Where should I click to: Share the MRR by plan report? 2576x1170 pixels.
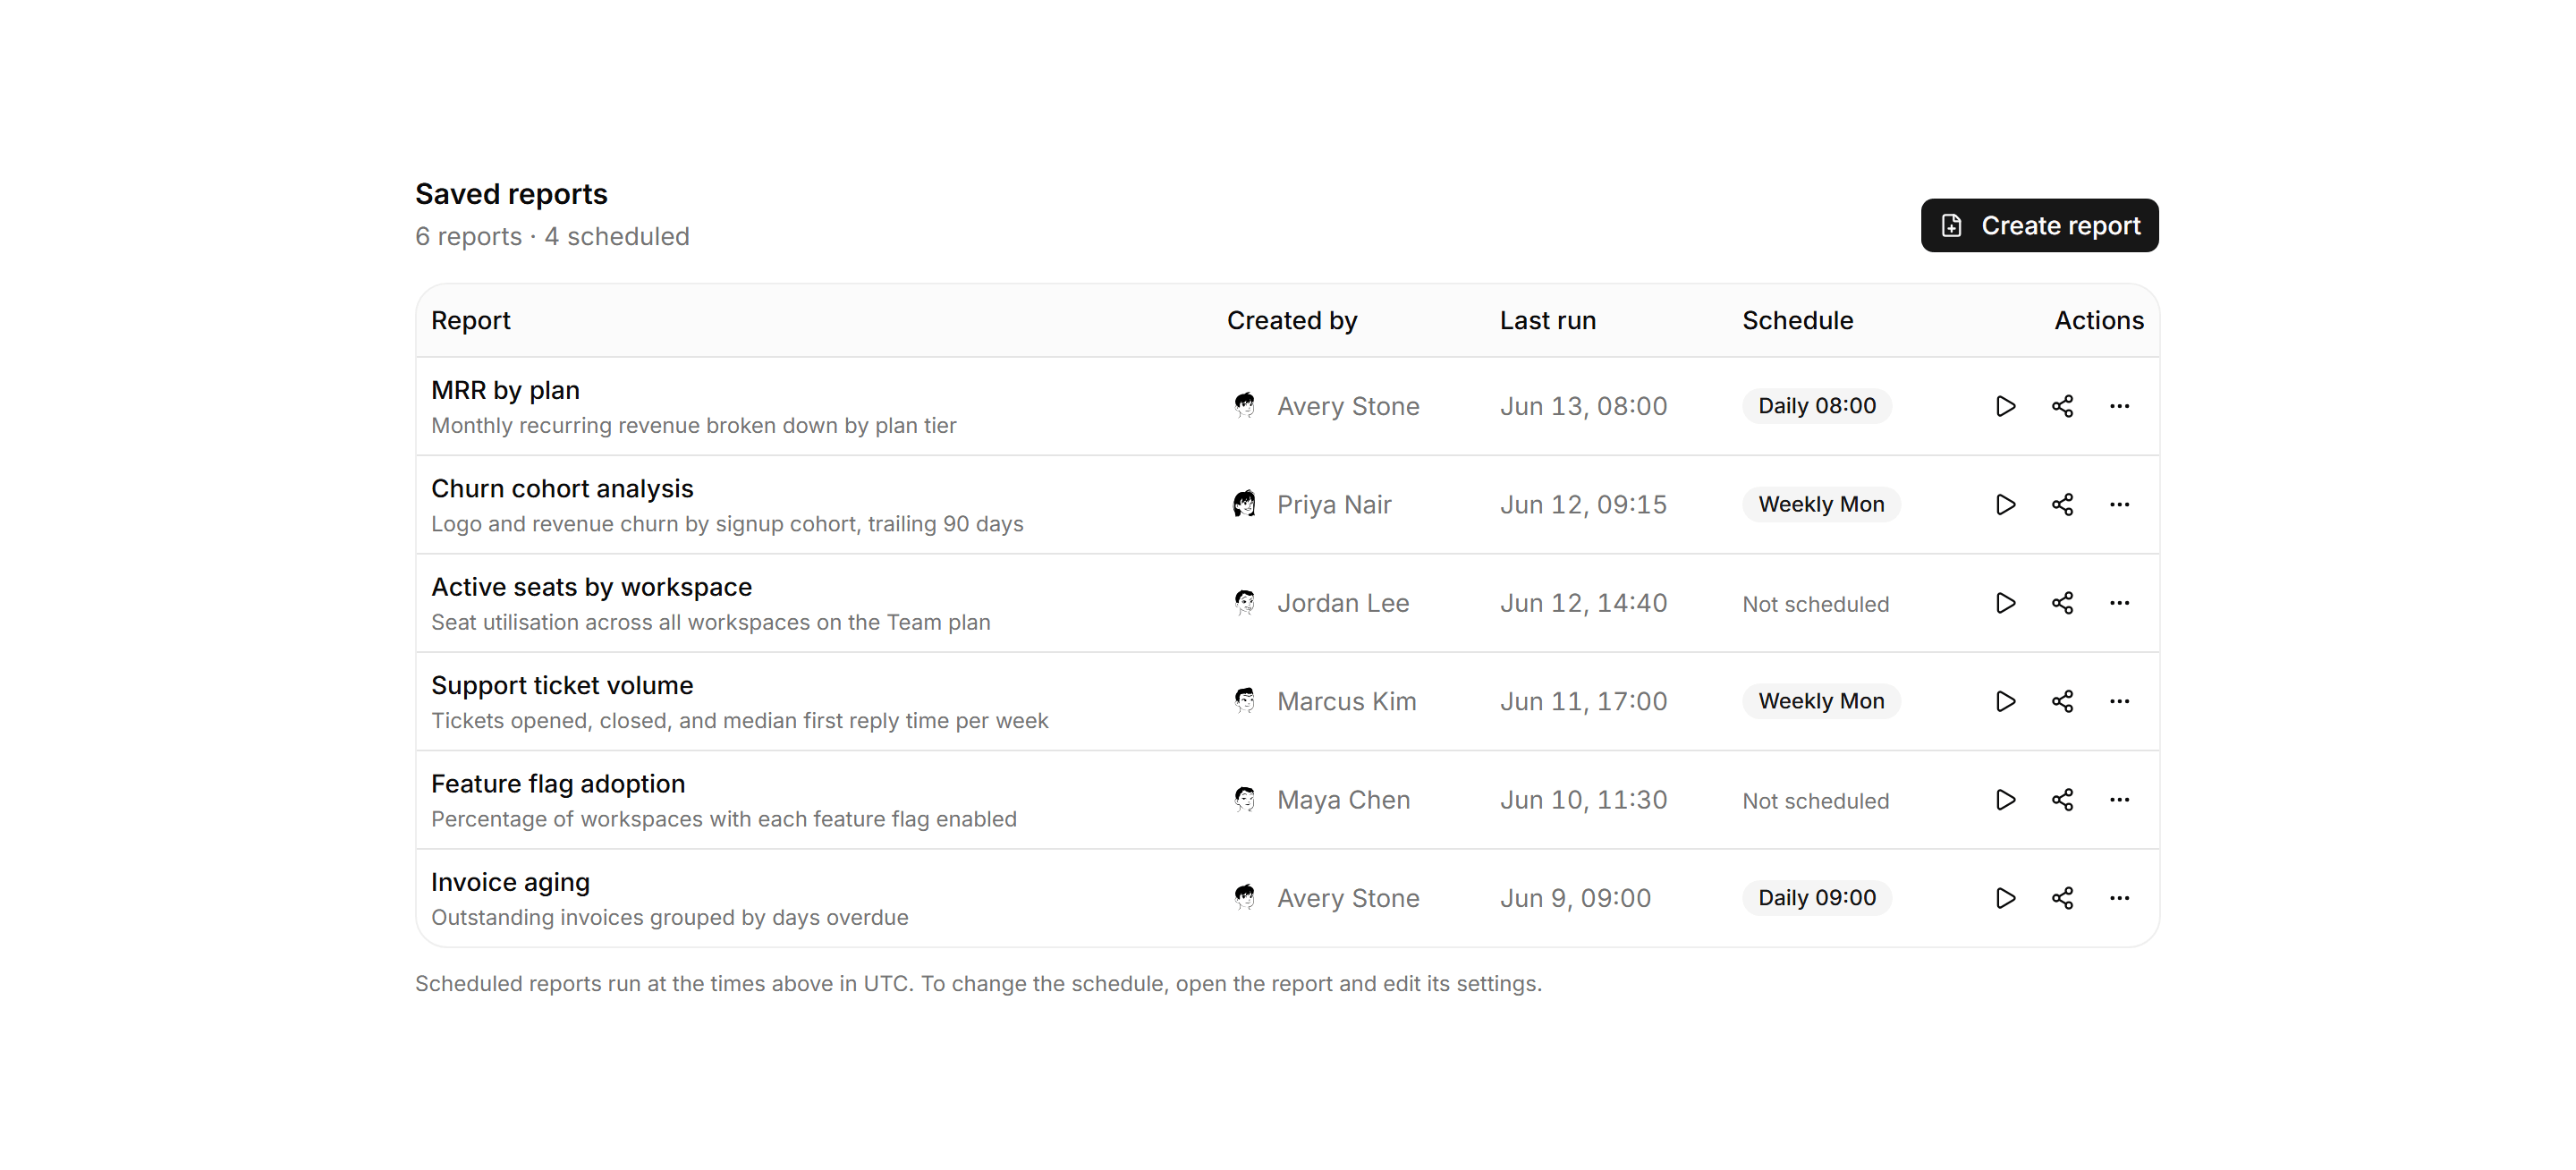[2062, 406]
